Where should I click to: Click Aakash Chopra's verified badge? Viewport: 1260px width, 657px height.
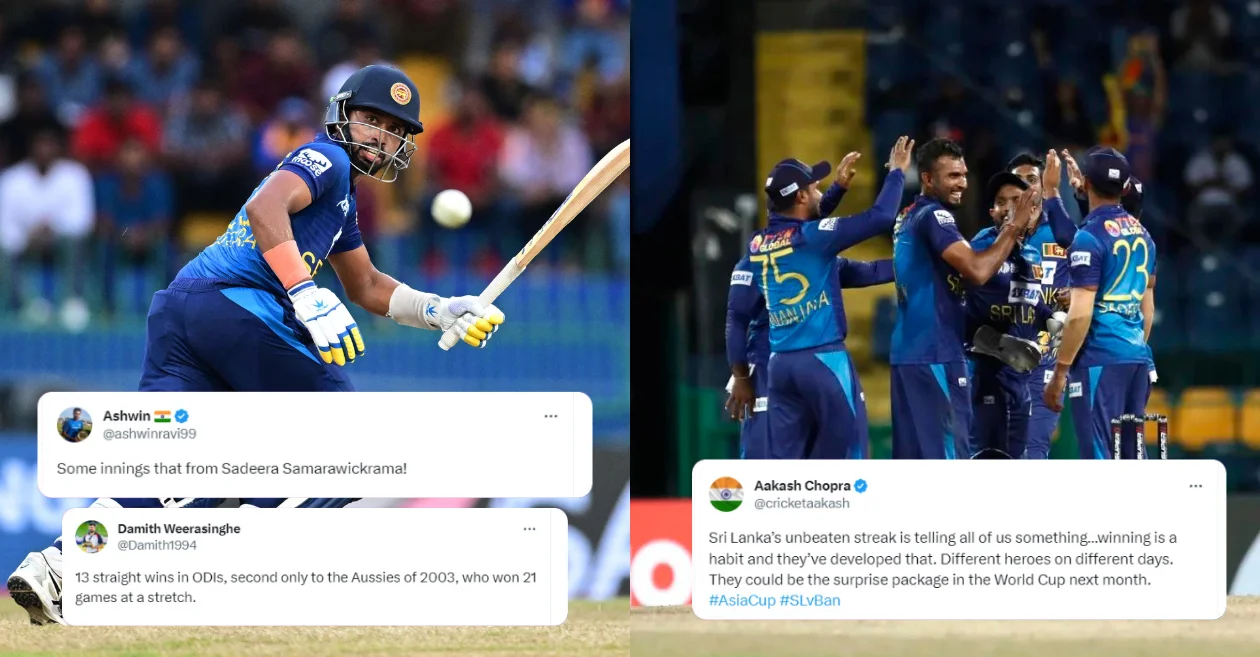860,486
